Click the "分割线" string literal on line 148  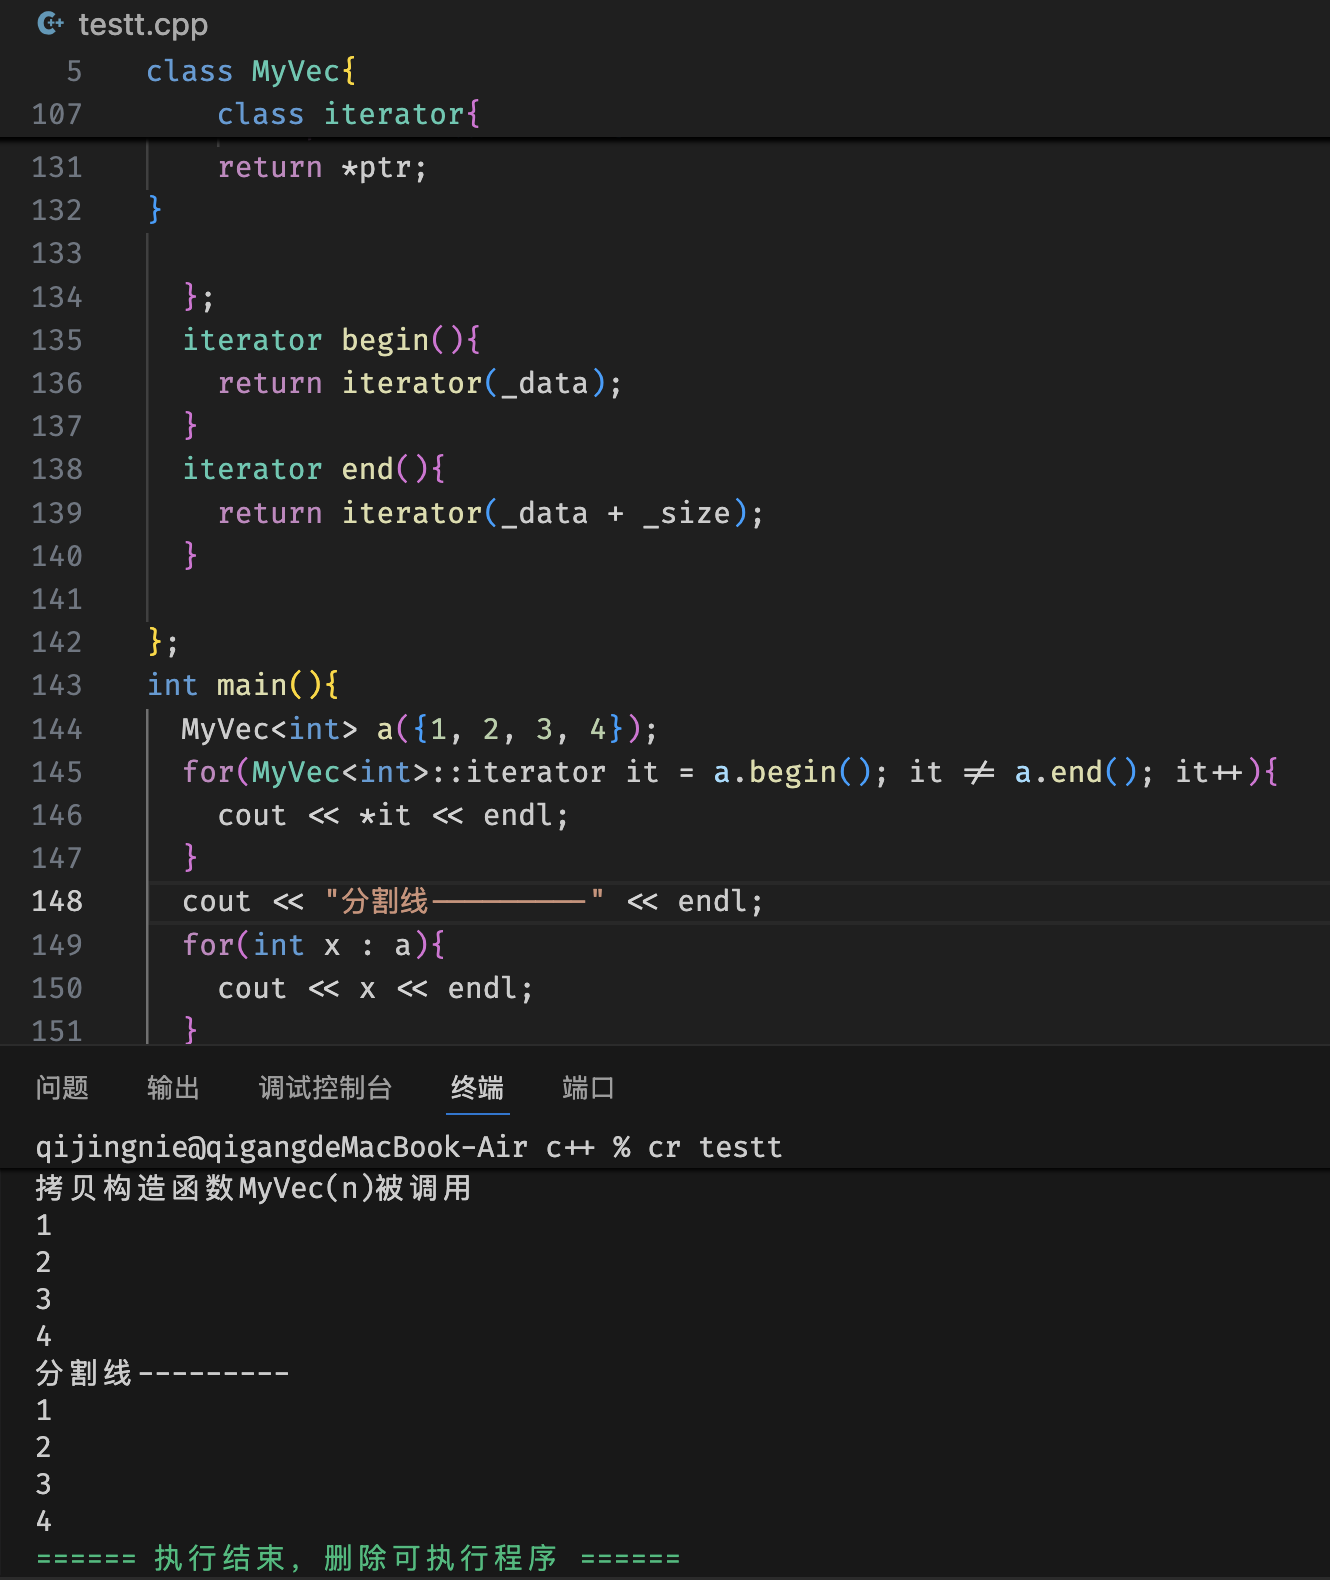click(464, 901)
